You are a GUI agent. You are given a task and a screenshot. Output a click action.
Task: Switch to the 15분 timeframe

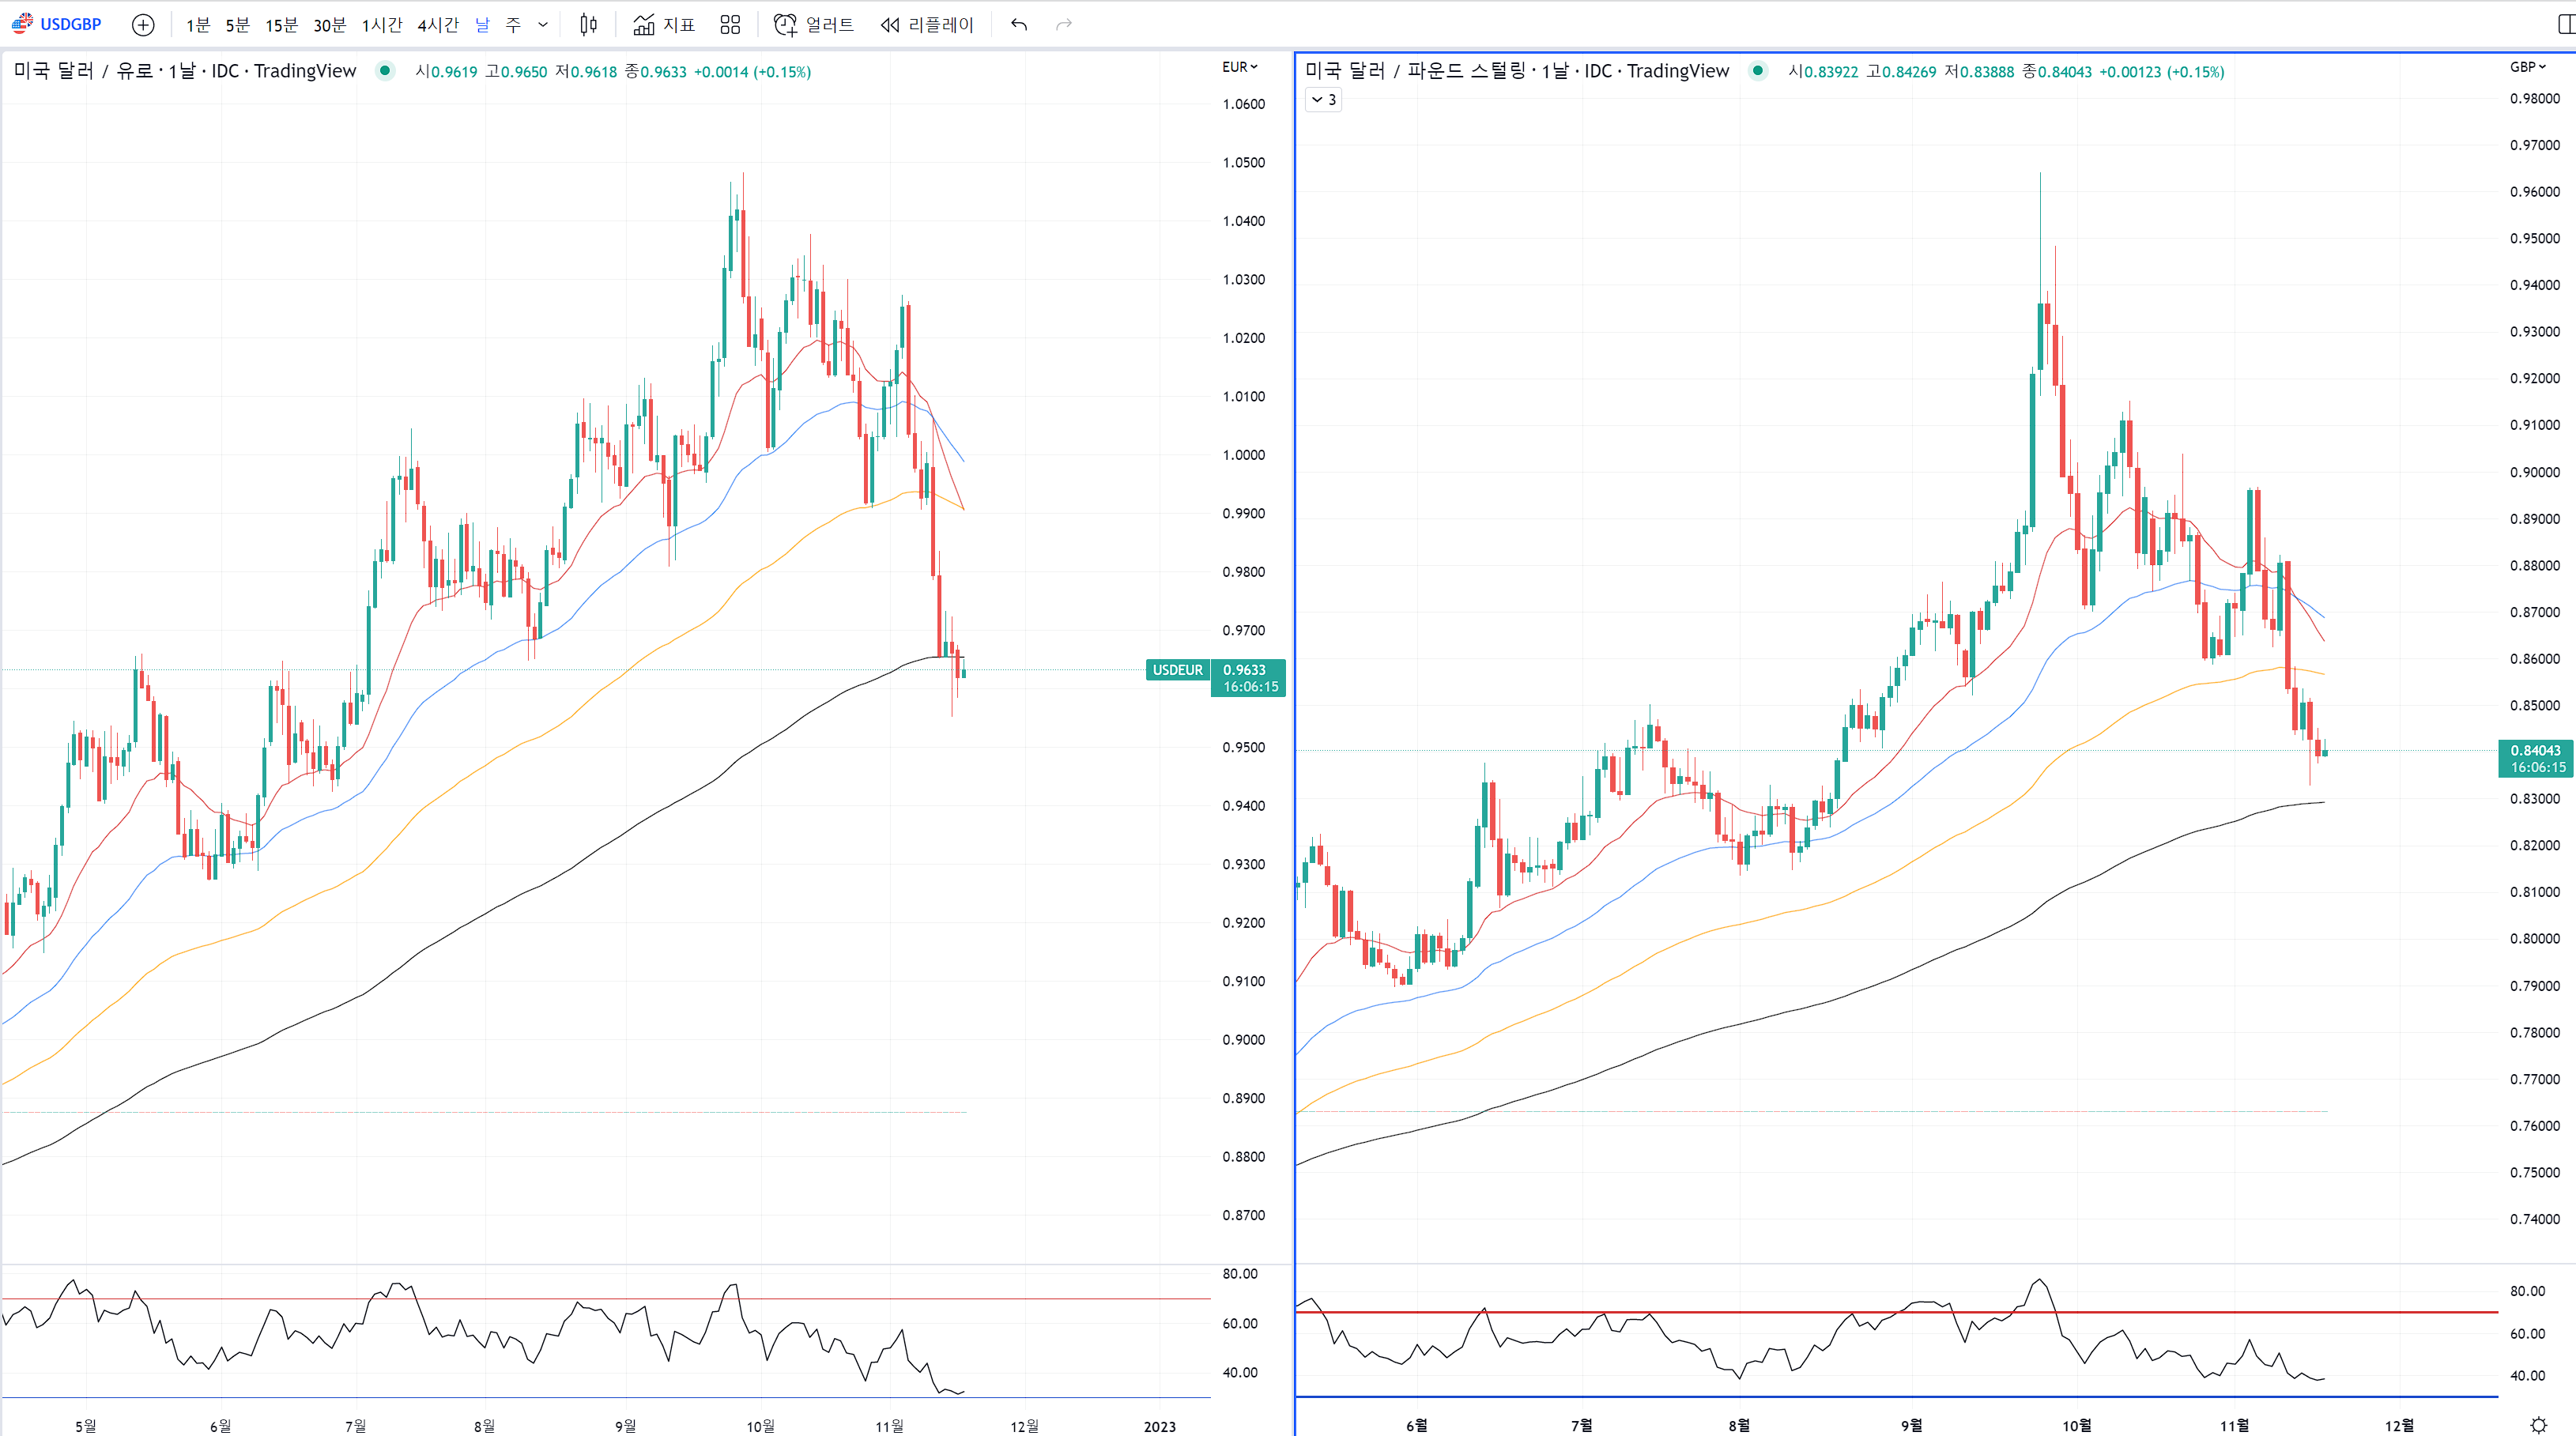click(x=281, y=25)
